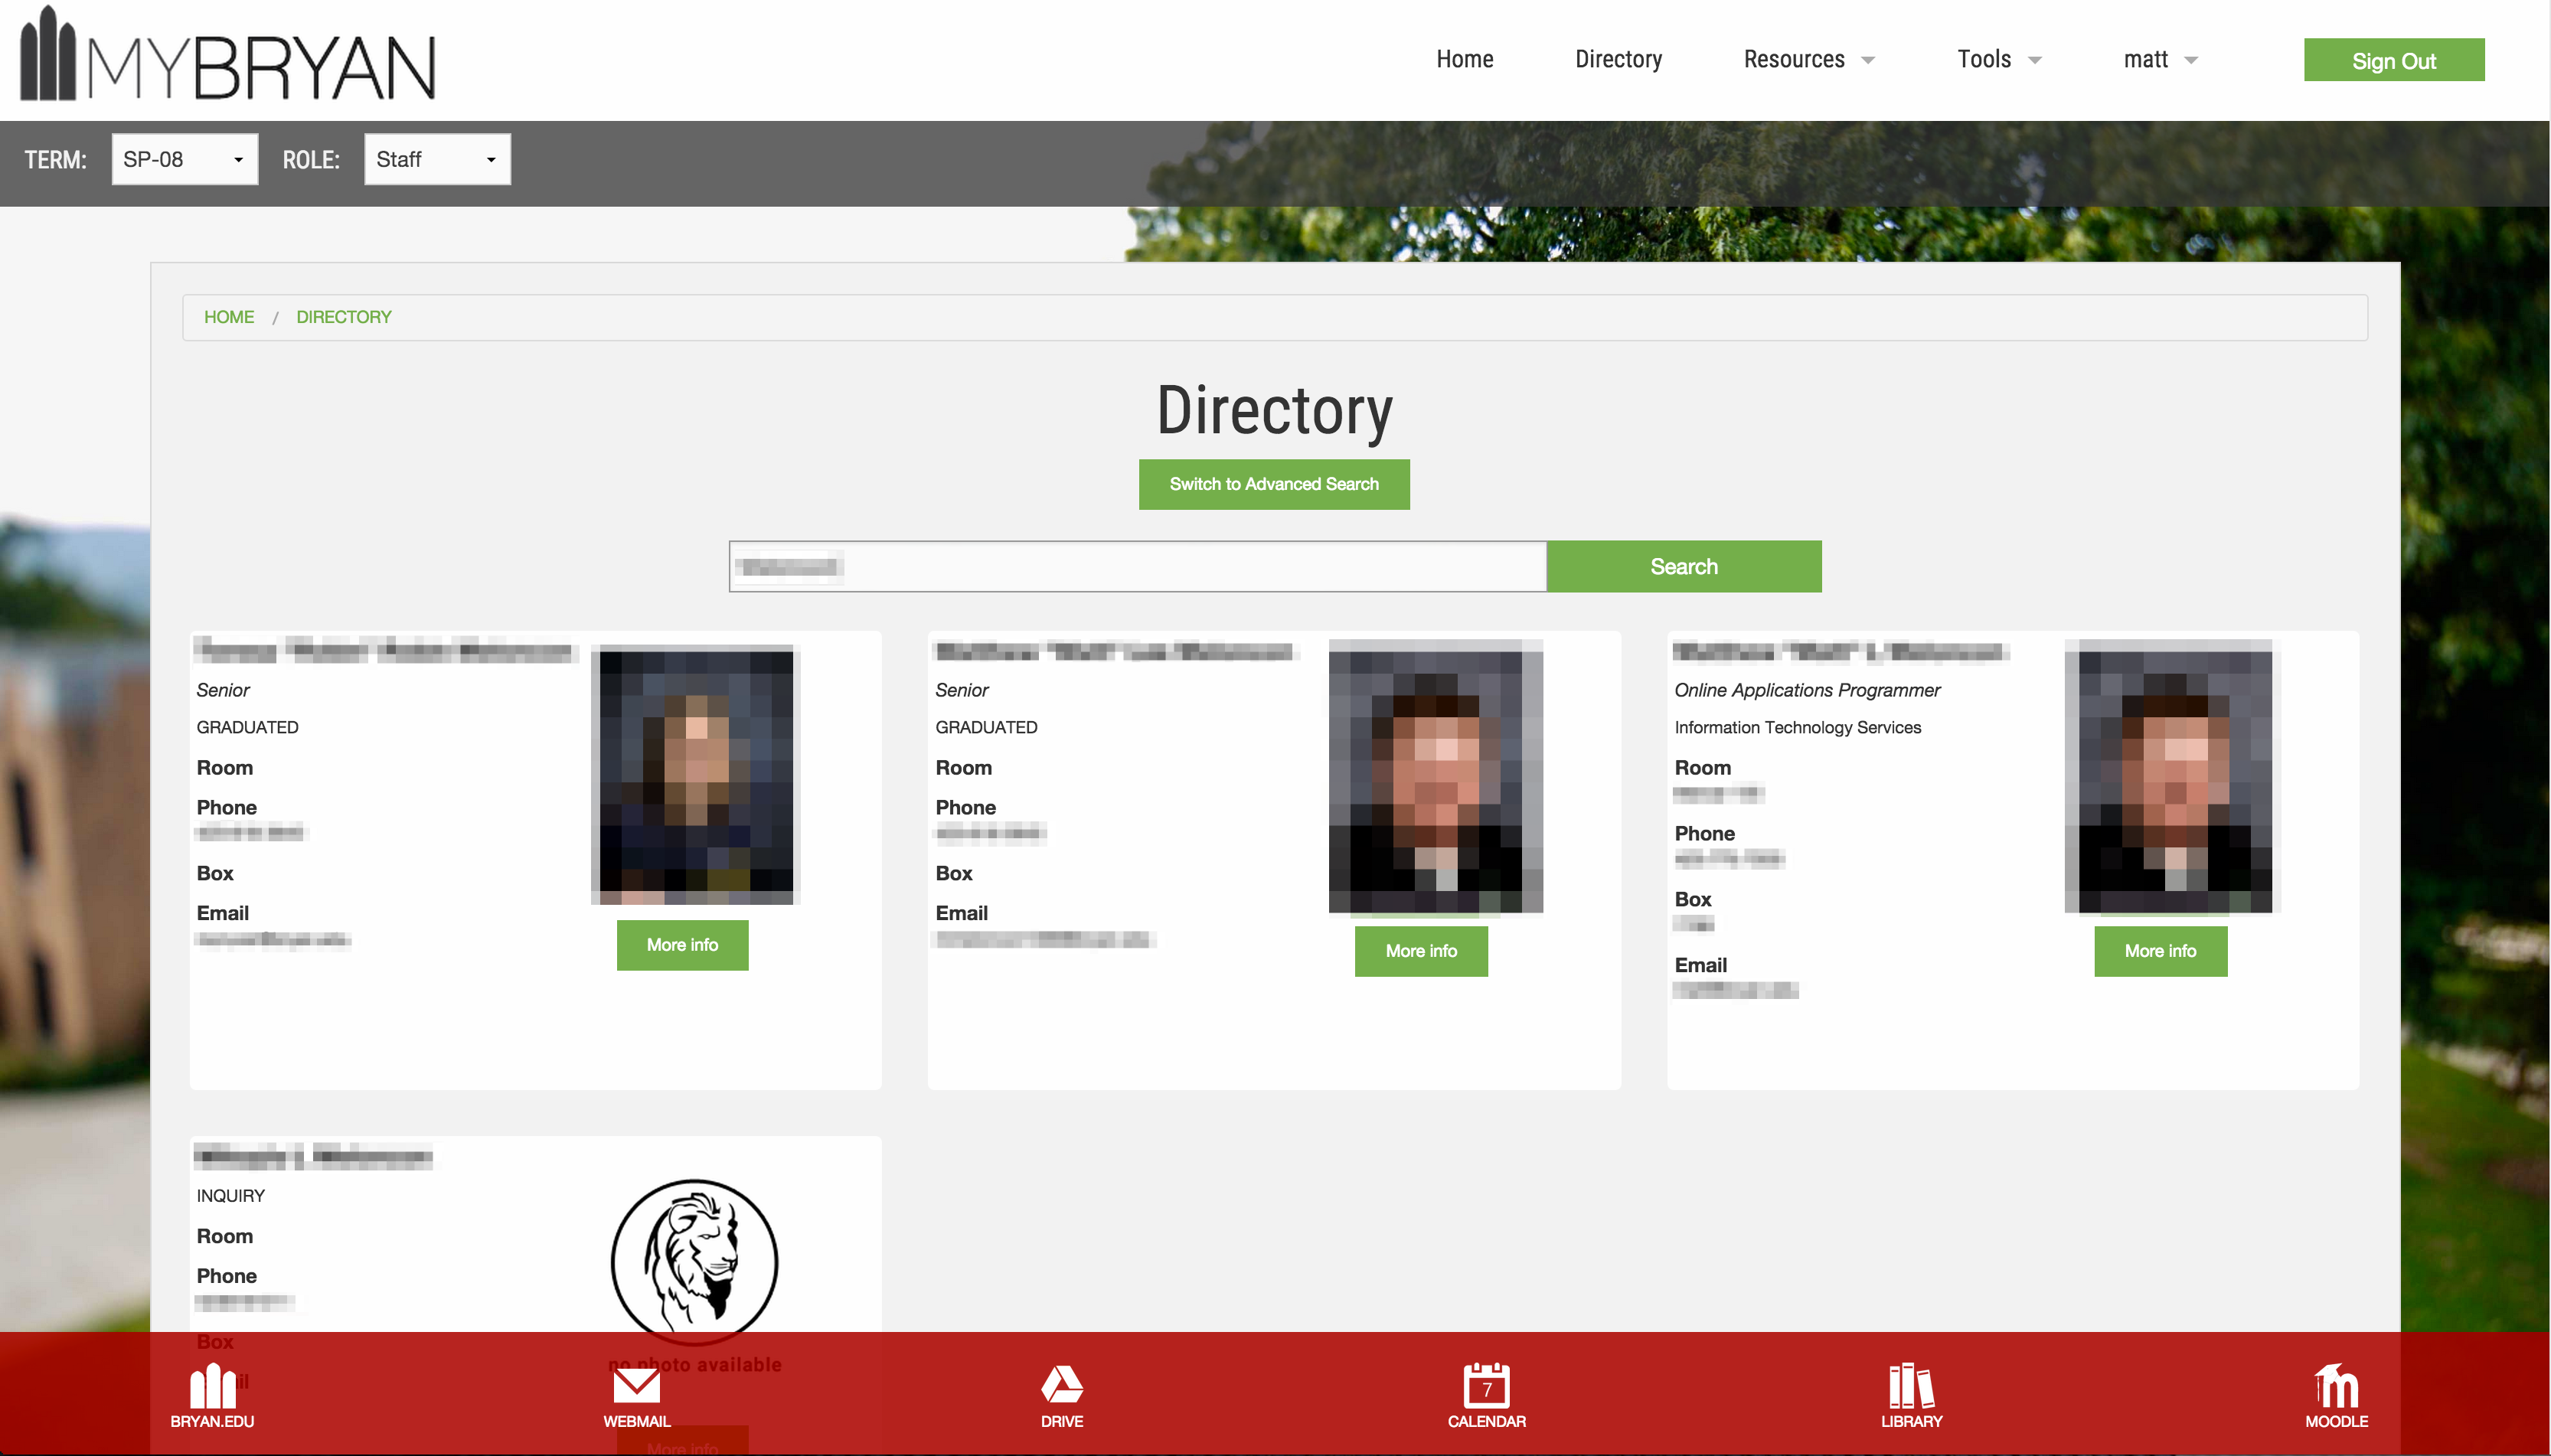The image size is (2551, 1456).
Task: Click HOME breadcrumb link
Action: tap(229, 317)
